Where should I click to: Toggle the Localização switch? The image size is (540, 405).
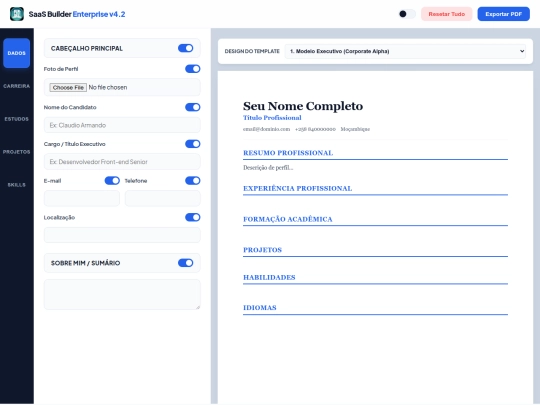193,217
